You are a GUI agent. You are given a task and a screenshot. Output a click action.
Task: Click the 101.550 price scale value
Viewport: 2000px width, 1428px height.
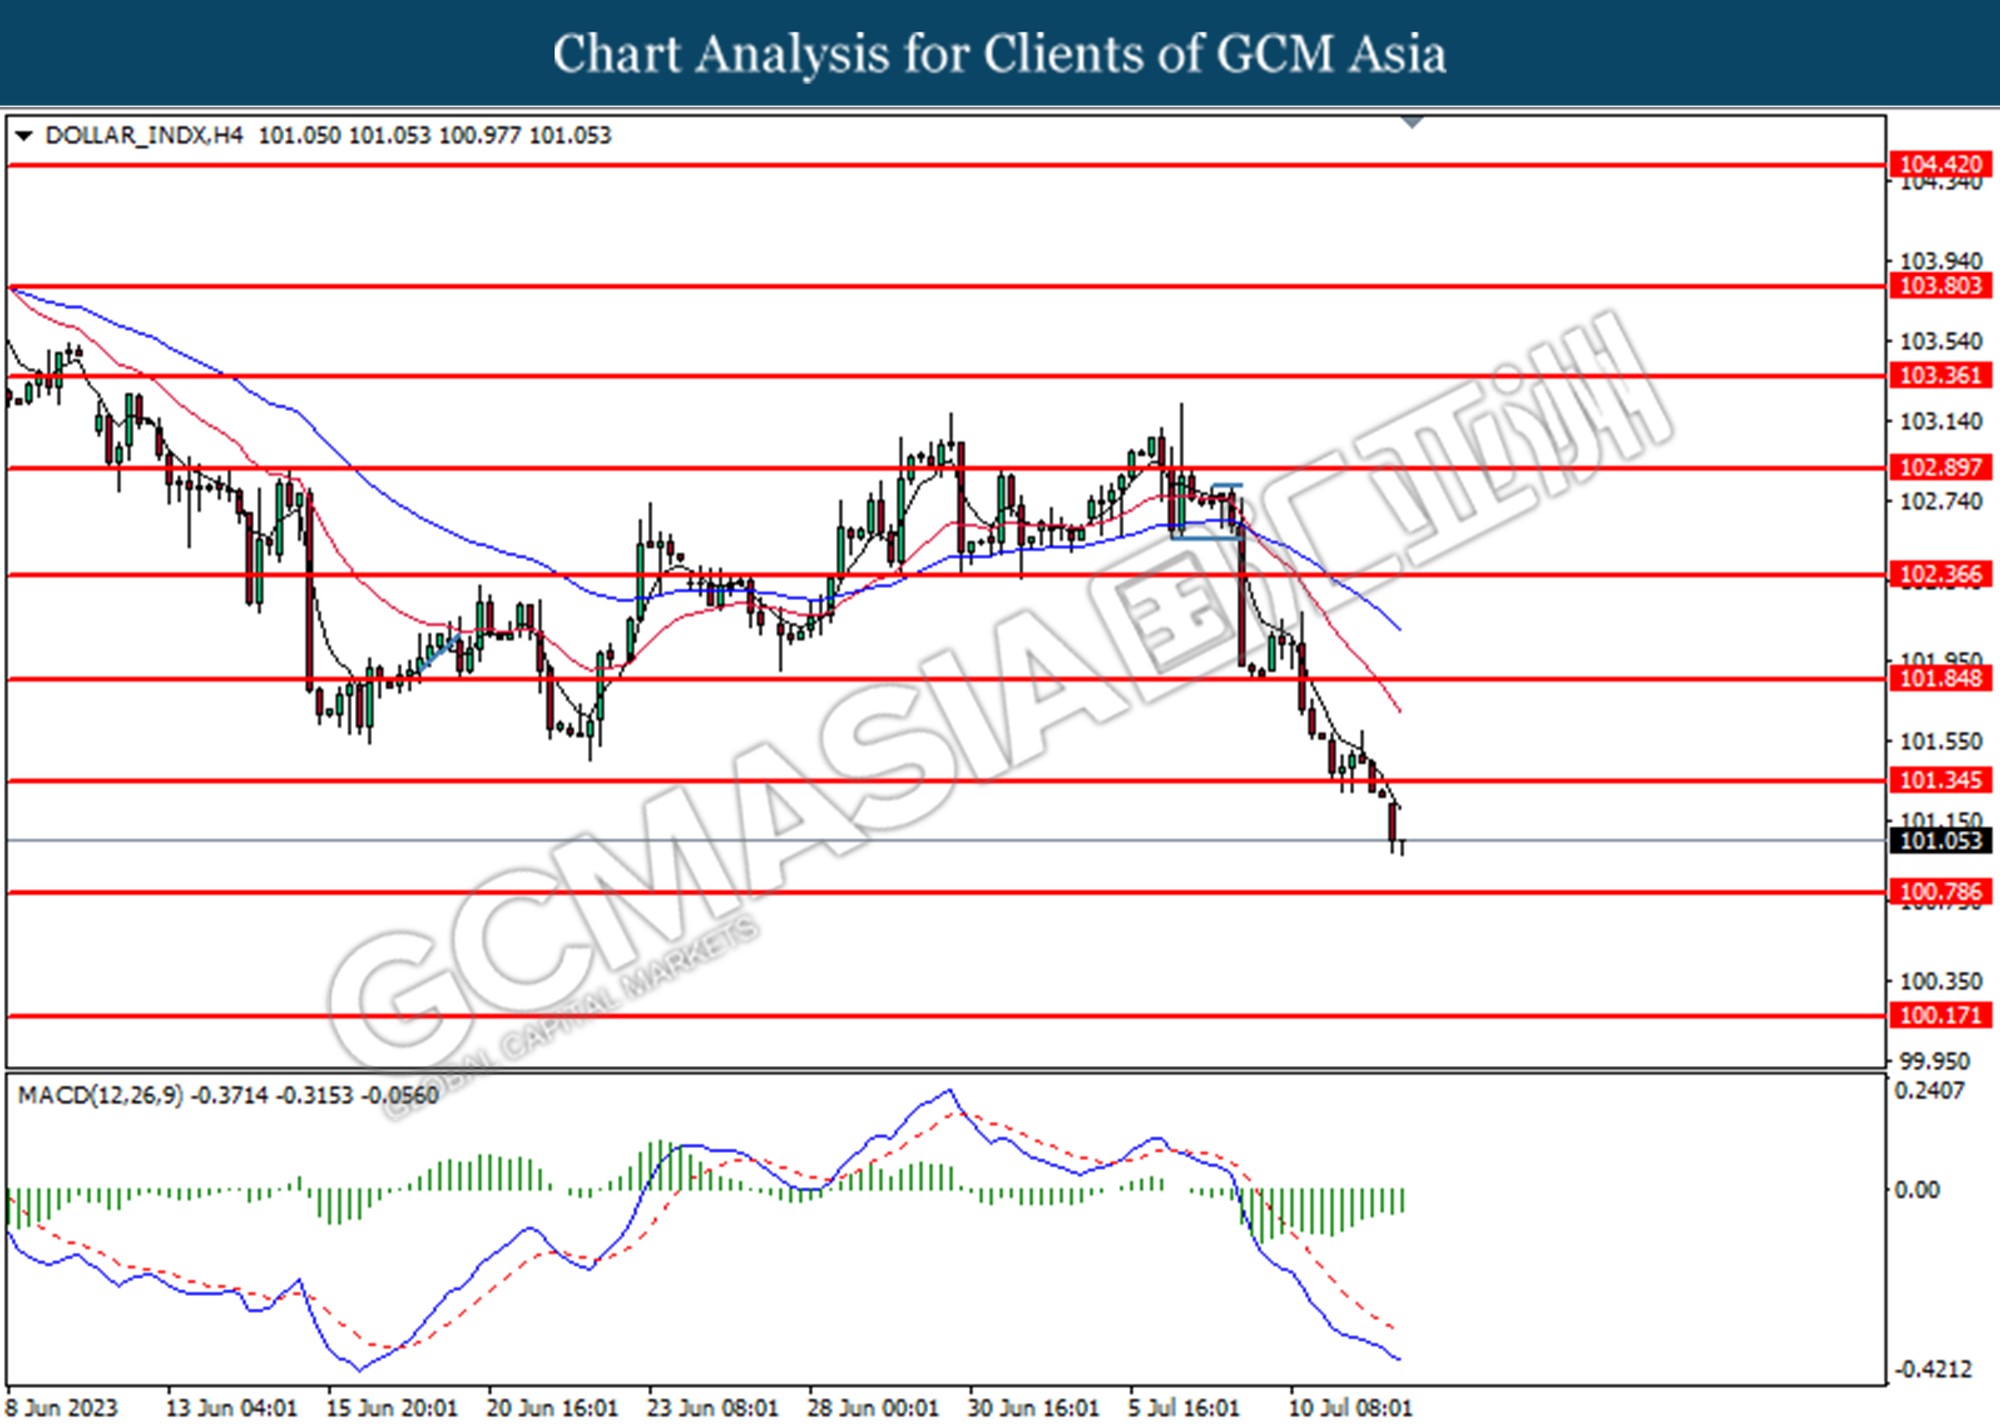pos(1940,742)
